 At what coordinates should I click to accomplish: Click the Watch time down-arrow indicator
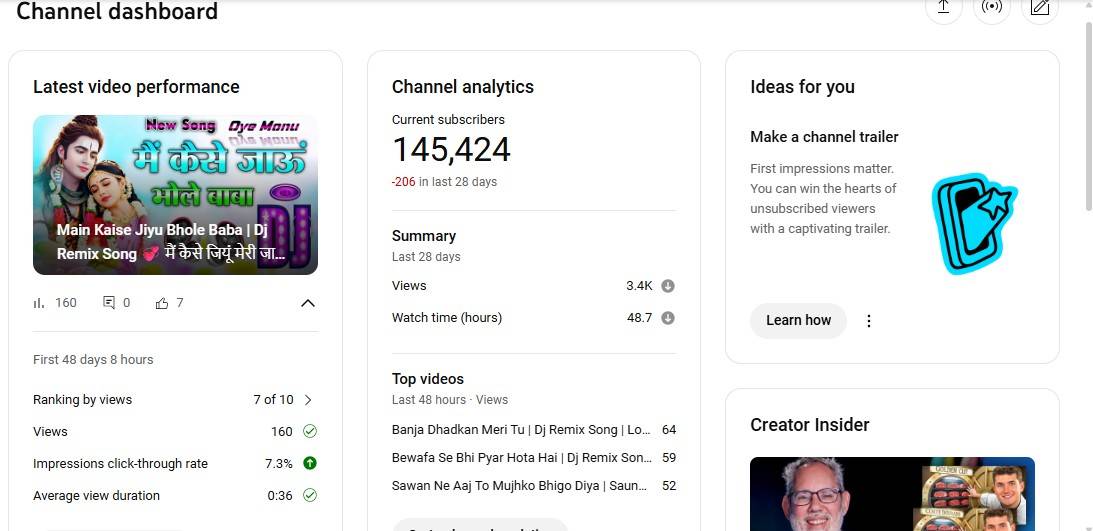[668, 318]
